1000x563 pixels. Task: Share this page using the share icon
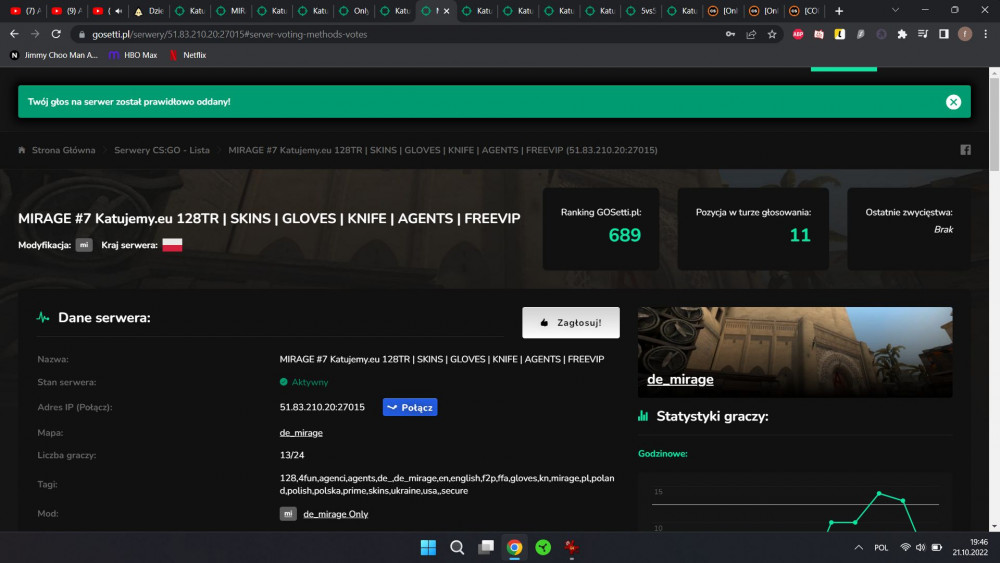tap(751, 34)
